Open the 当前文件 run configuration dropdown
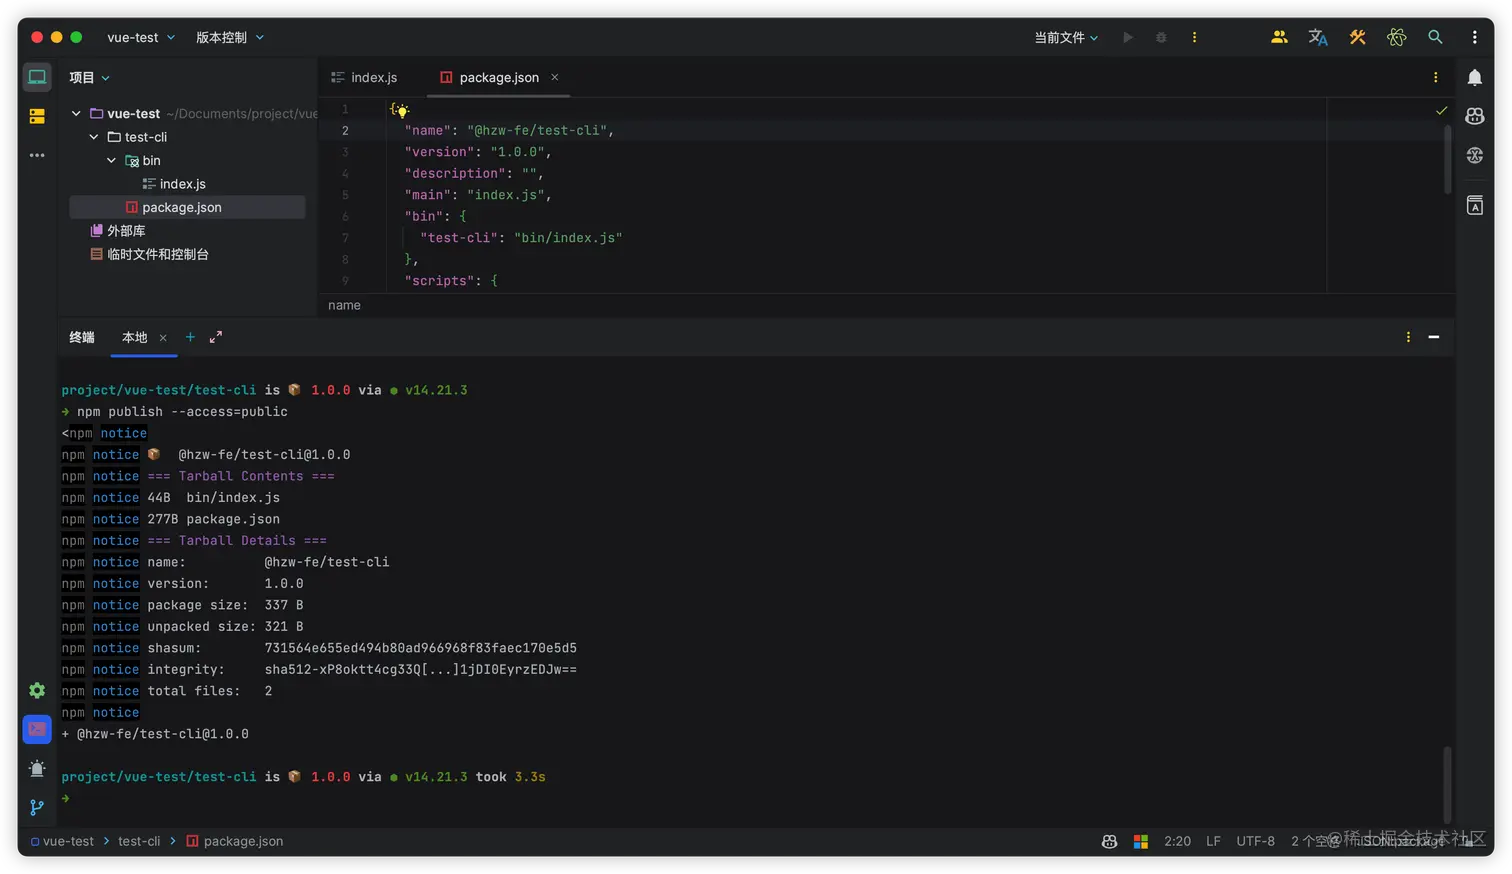1512x874 pixels. pos(1066,37)
